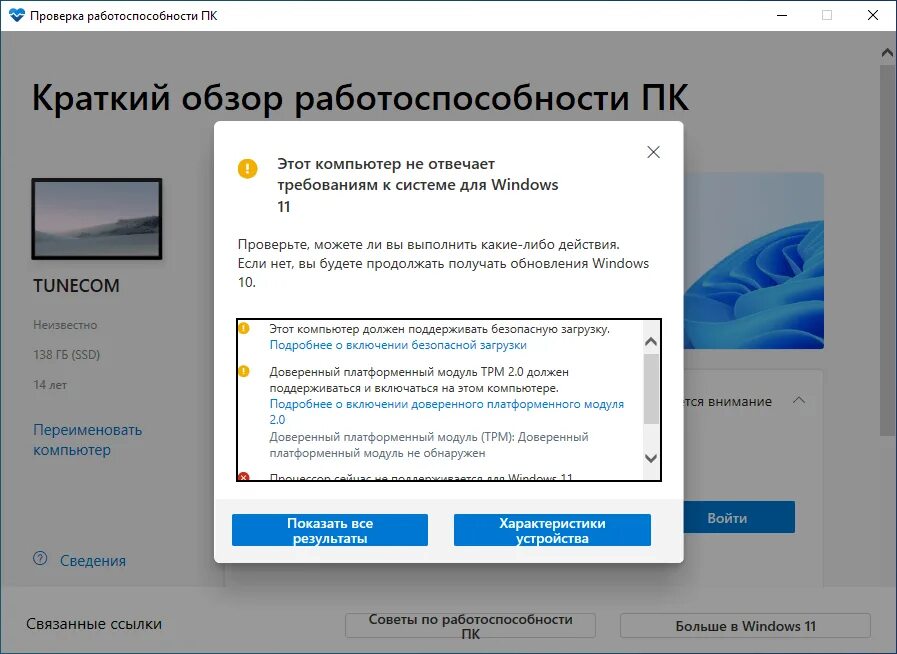Click the red processor error icon
897x654 pixels.
point(244,477)
